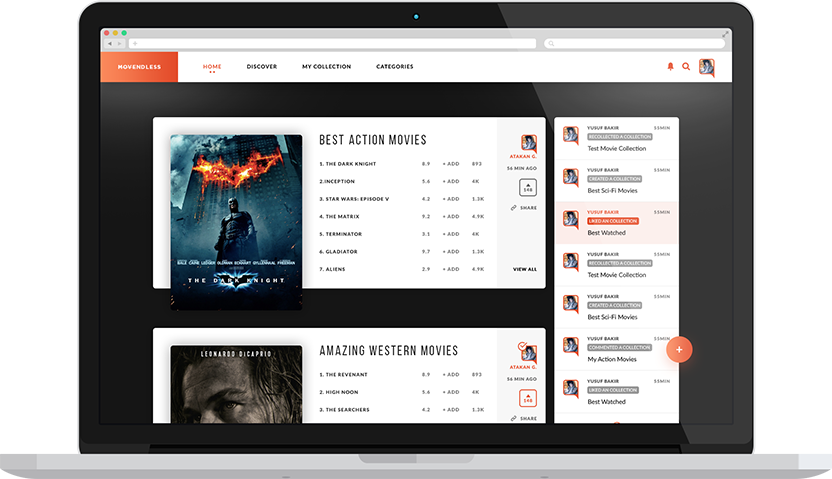Select '5. Terminator' list entry

(x=341, y=234)
